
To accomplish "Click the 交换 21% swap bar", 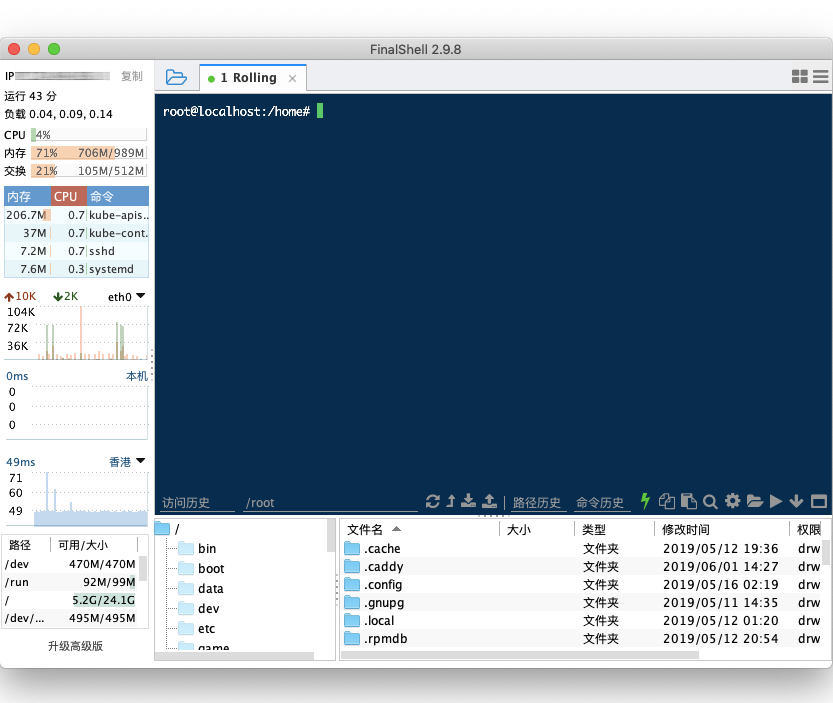I will (89, 171).
